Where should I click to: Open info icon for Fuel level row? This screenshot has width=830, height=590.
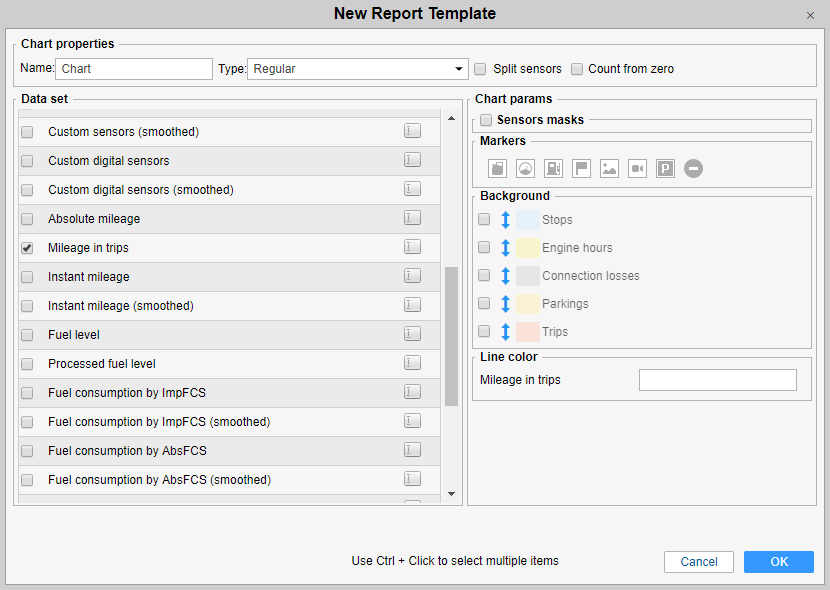(412, 334)
